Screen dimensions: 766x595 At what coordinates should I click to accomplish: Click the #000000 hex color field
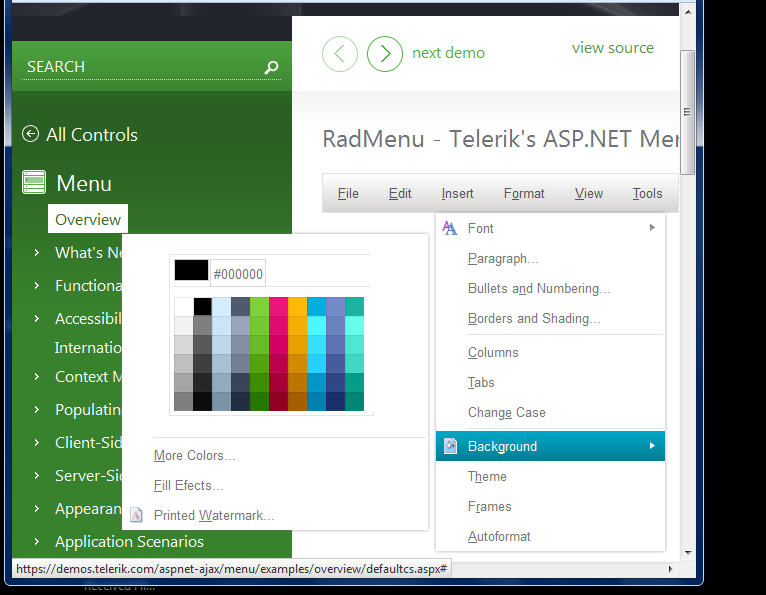coord(238,274)
